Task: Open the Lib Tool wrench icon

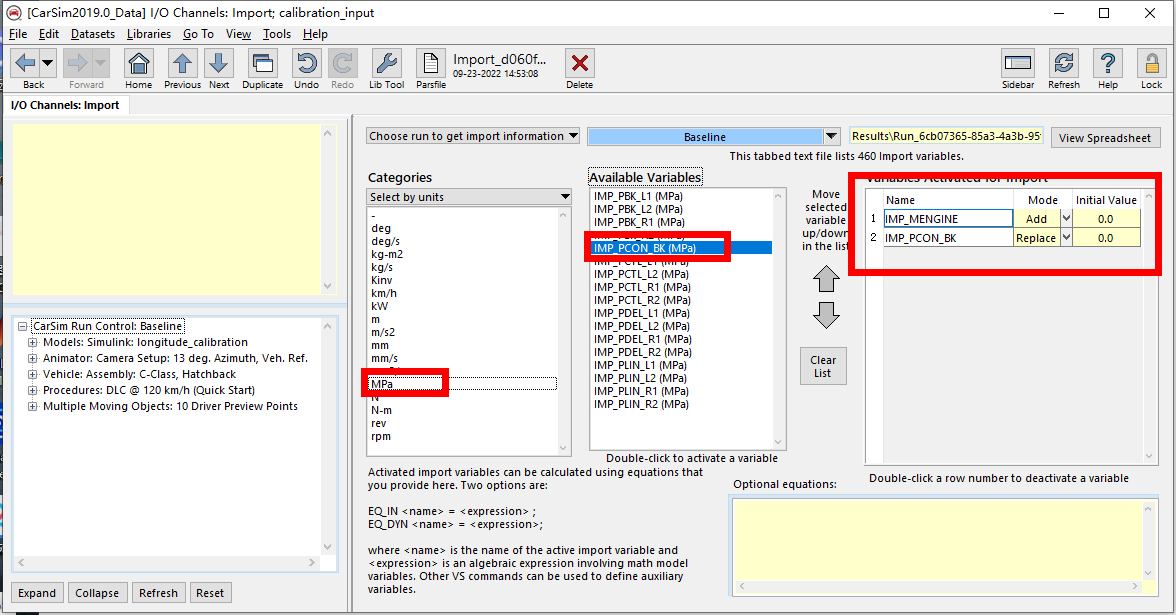Action: (386, 64)
